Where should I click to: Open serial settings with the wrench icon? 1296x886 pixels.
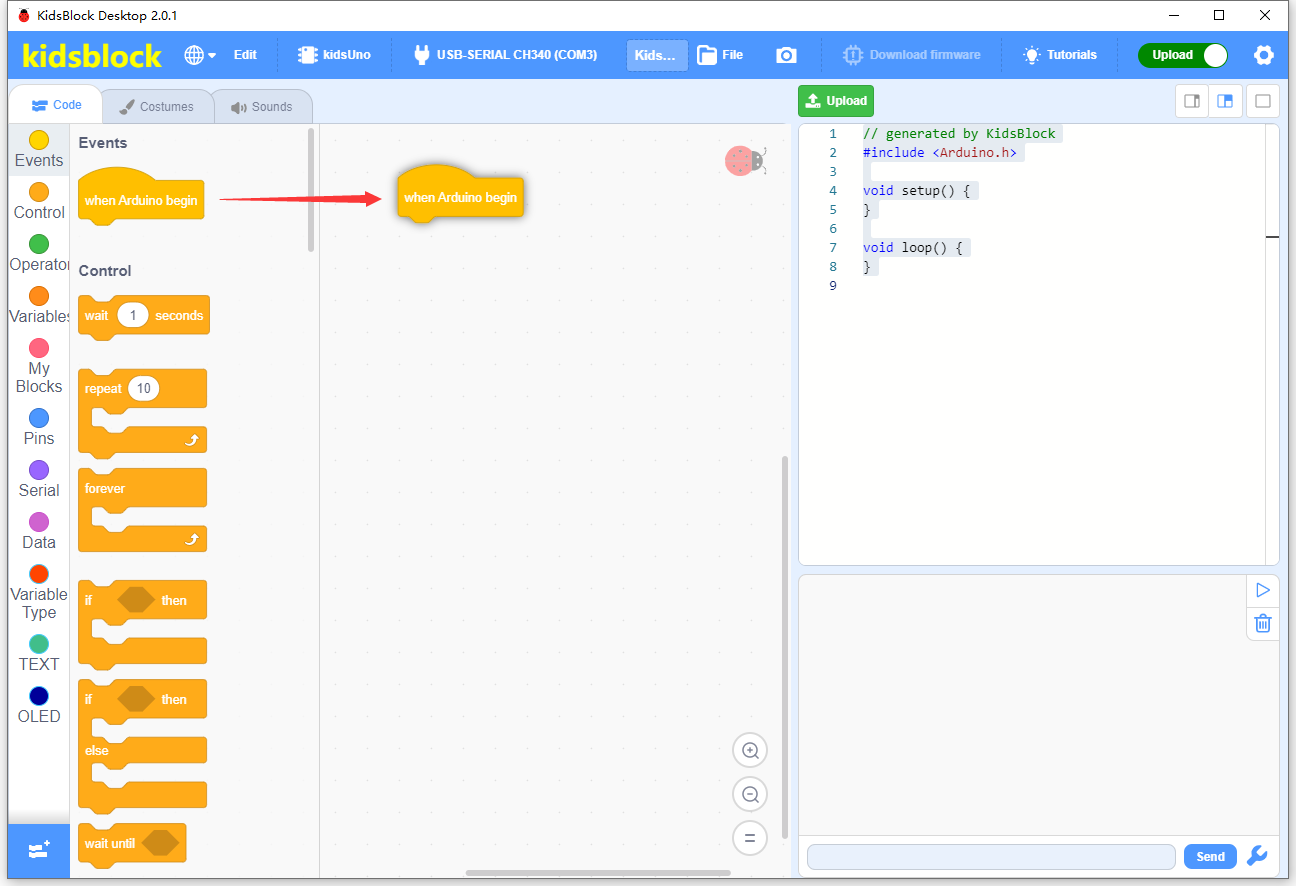point(1258,856)
